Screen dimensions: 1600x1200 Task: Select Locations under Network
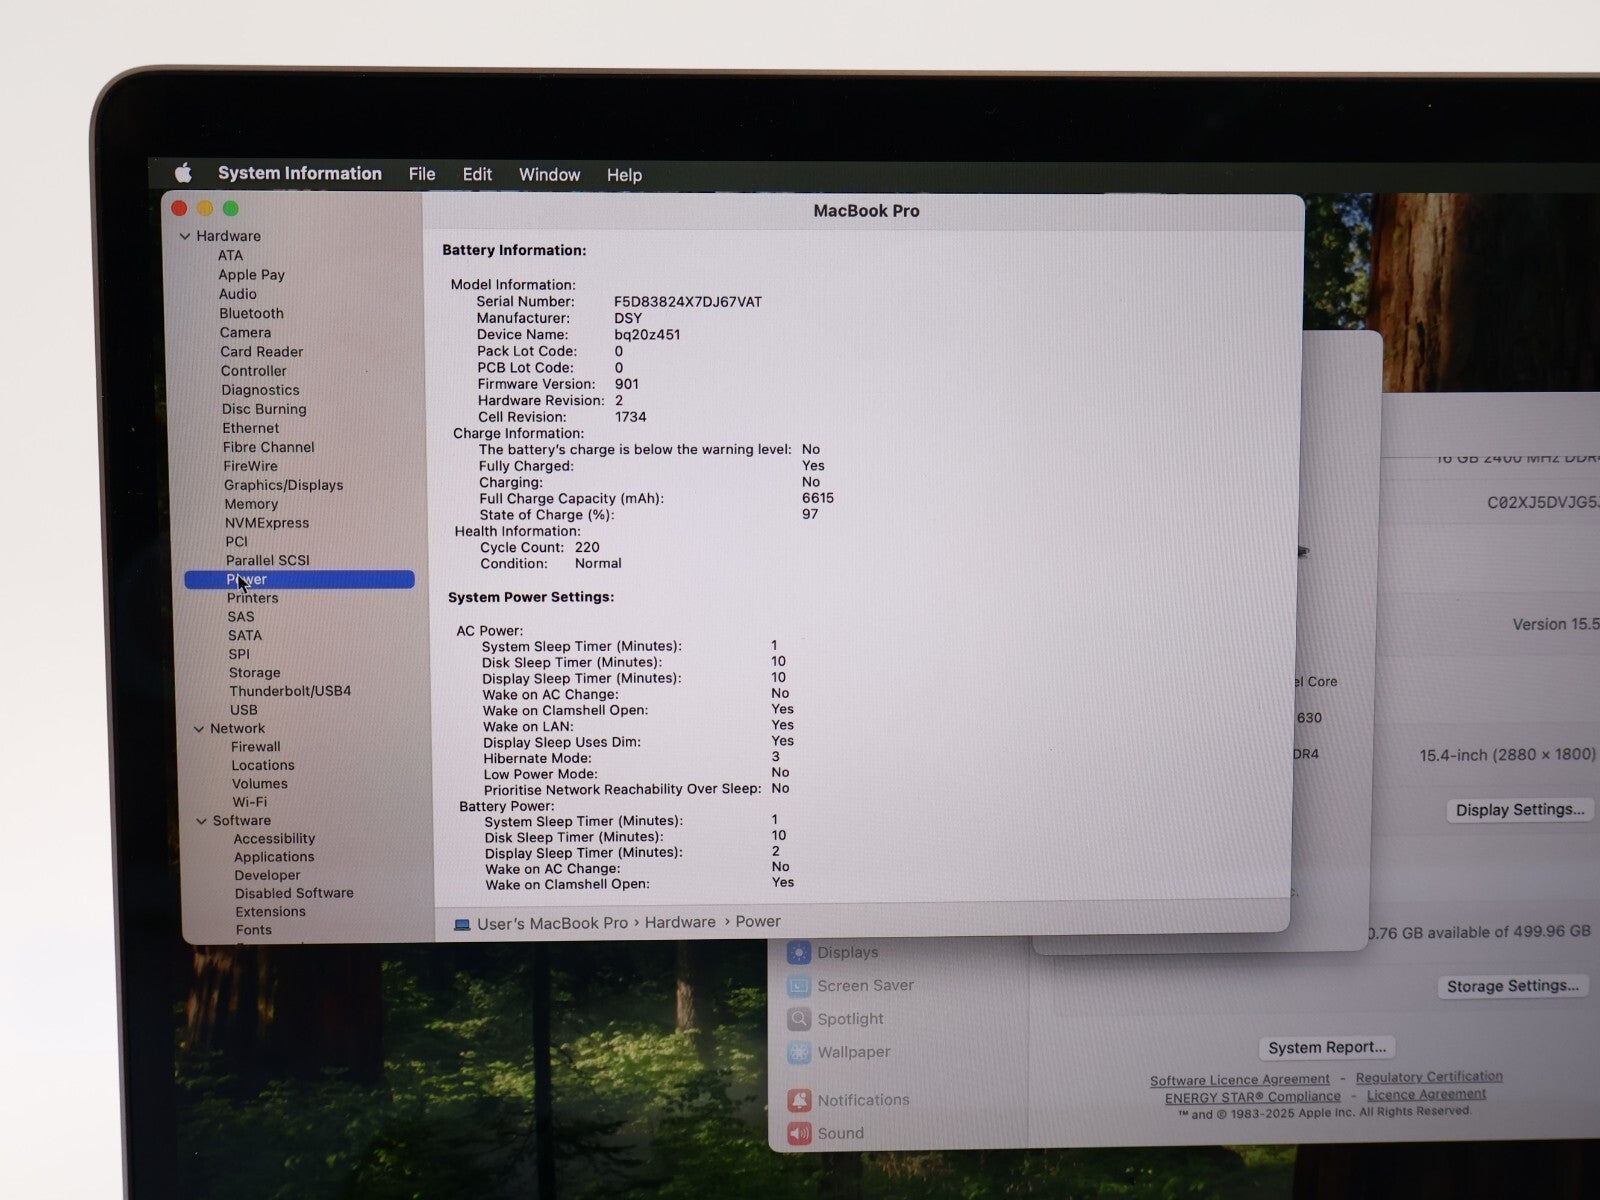tap(263, 765)
